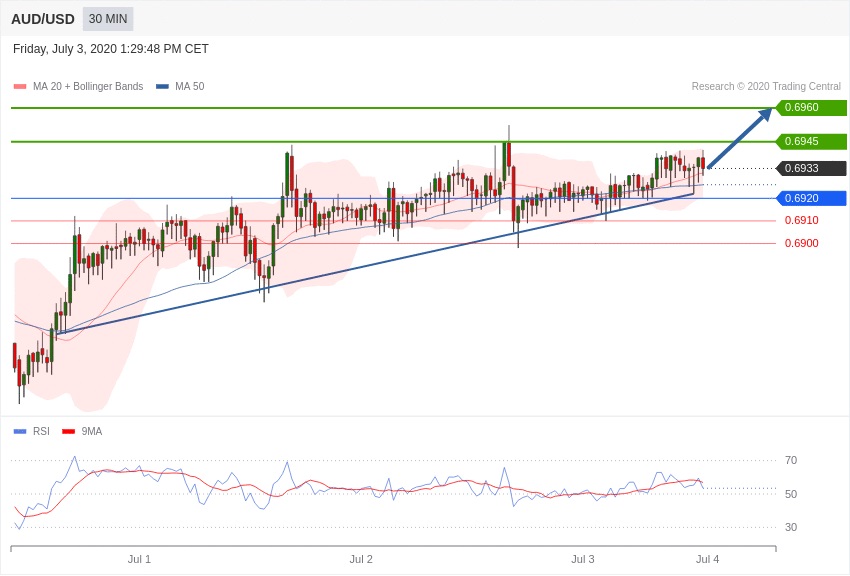The width and height of the screenshot is (850, 576).
Task: Click the blue MA 50 legend swatch
Action: [162, 87]
